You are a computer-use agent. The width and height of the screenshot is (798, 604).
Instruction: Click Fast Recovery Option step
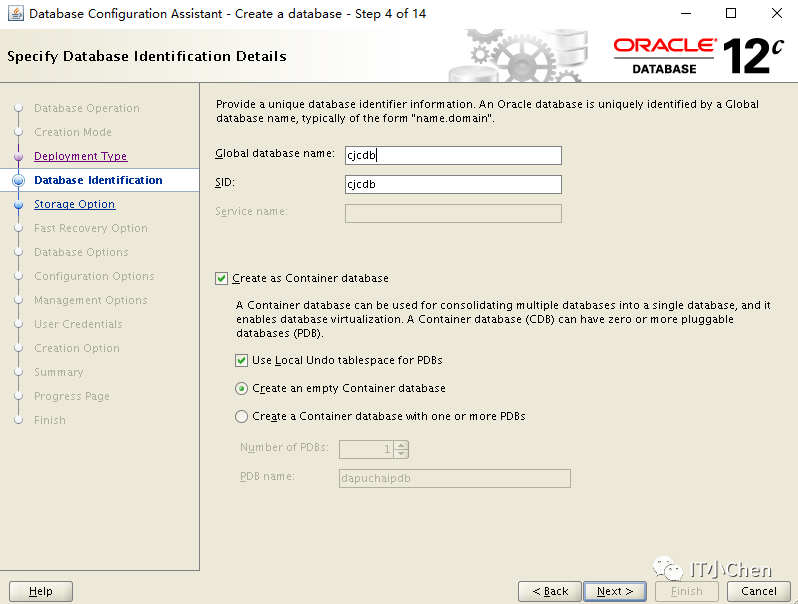pos(91,228)
